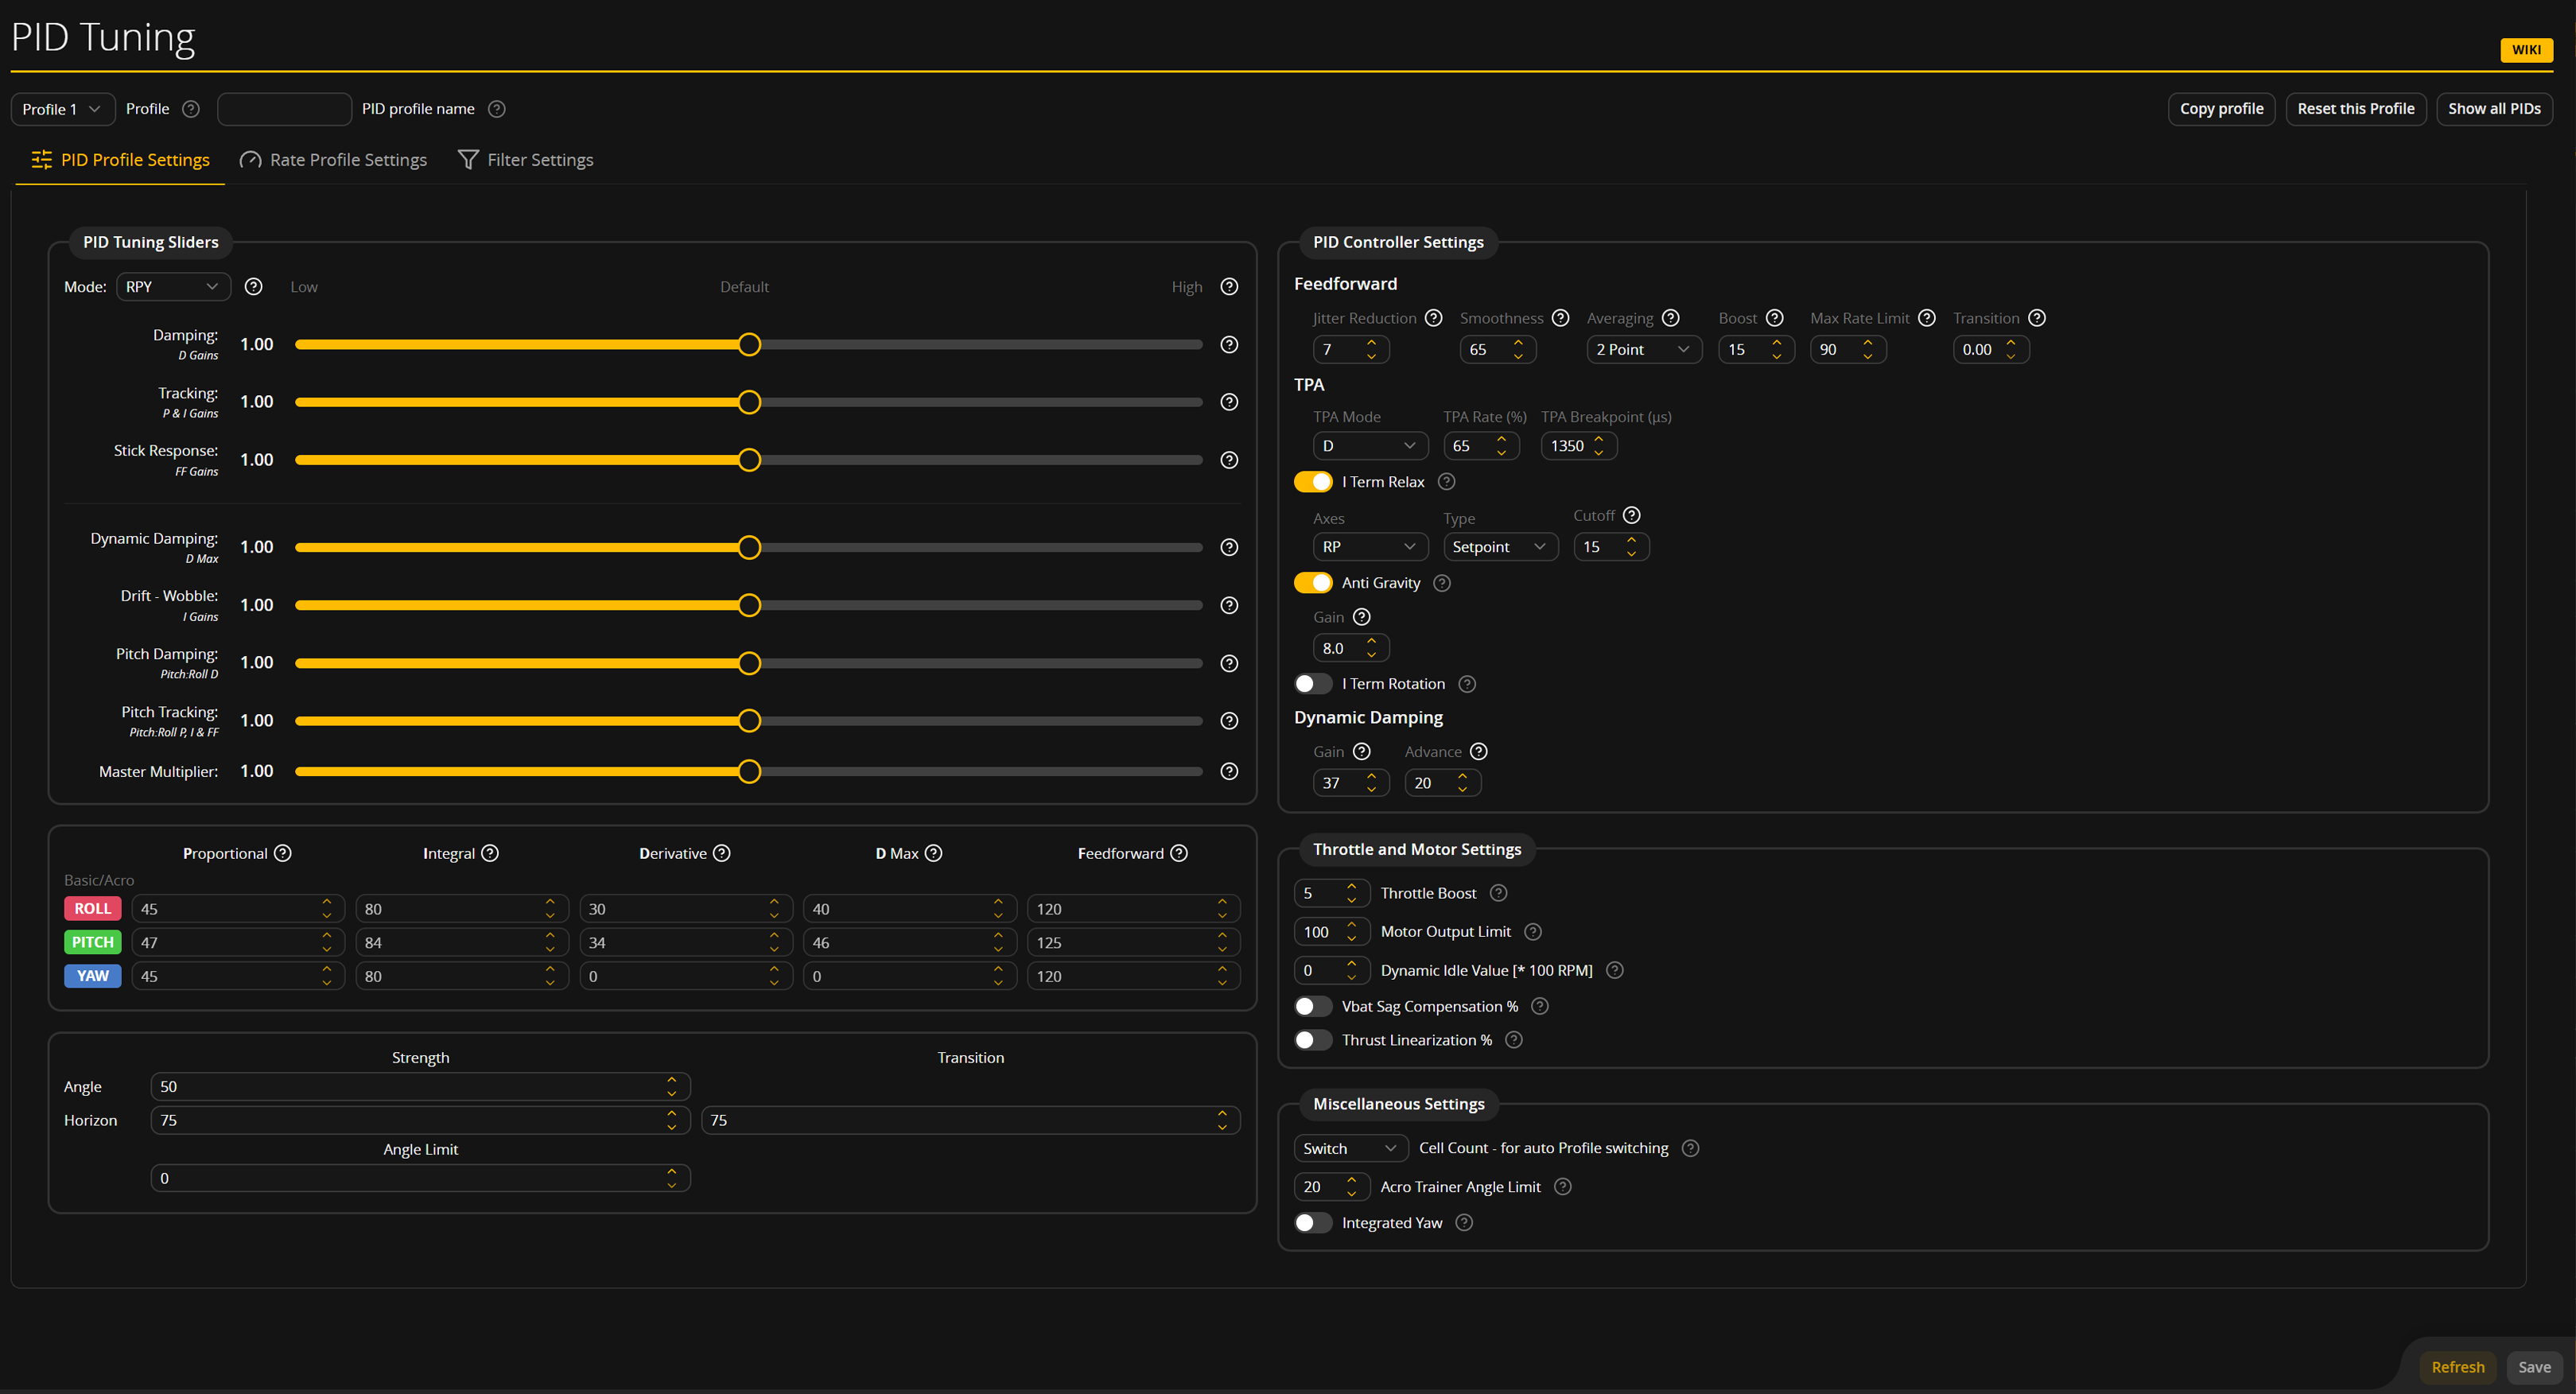Show help for Integral column
Viewport: 2576px width, 1394px height.
pyautogui.click(x=490, y=853)
